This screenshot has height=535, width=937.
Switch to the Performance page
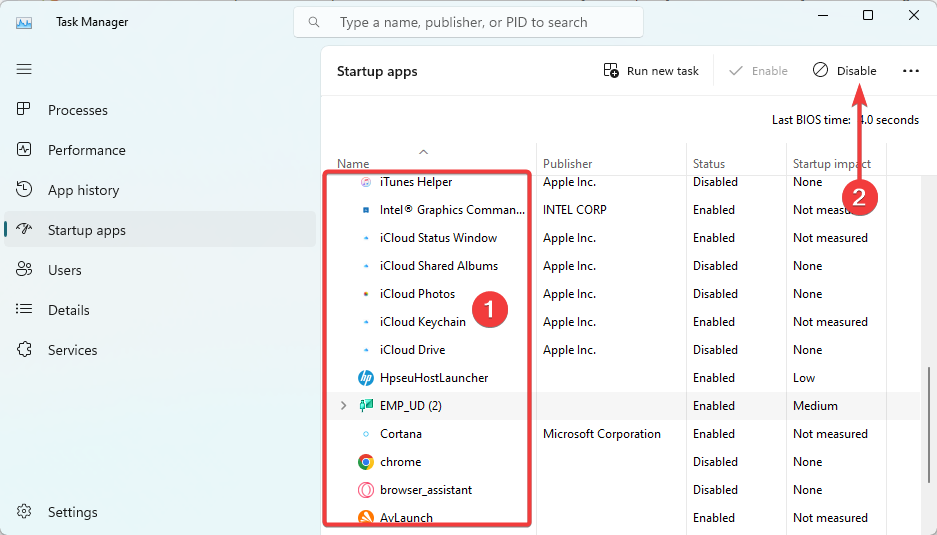coord(86,150)
